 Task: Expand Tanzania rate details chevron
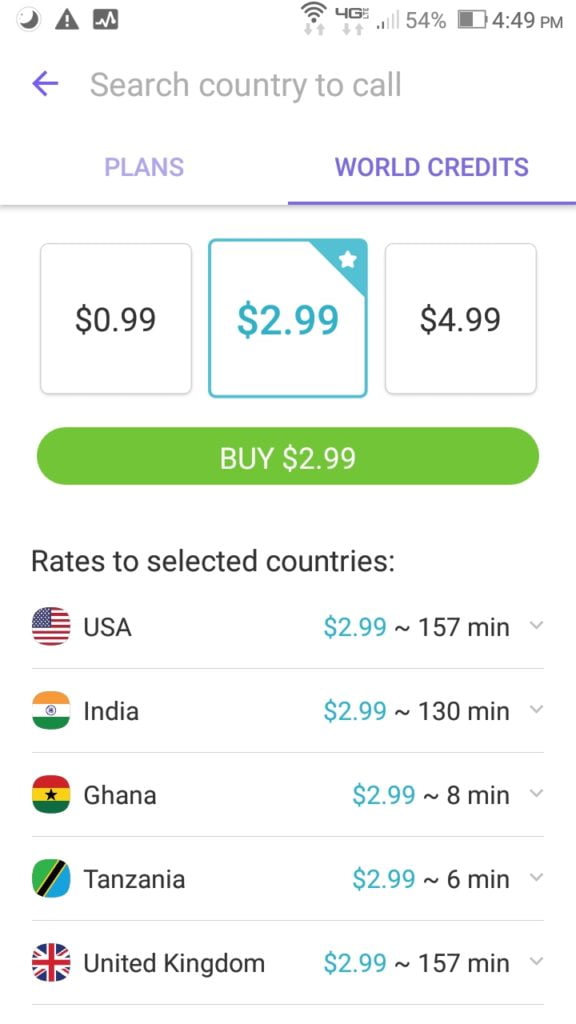[x=536, y=878]
